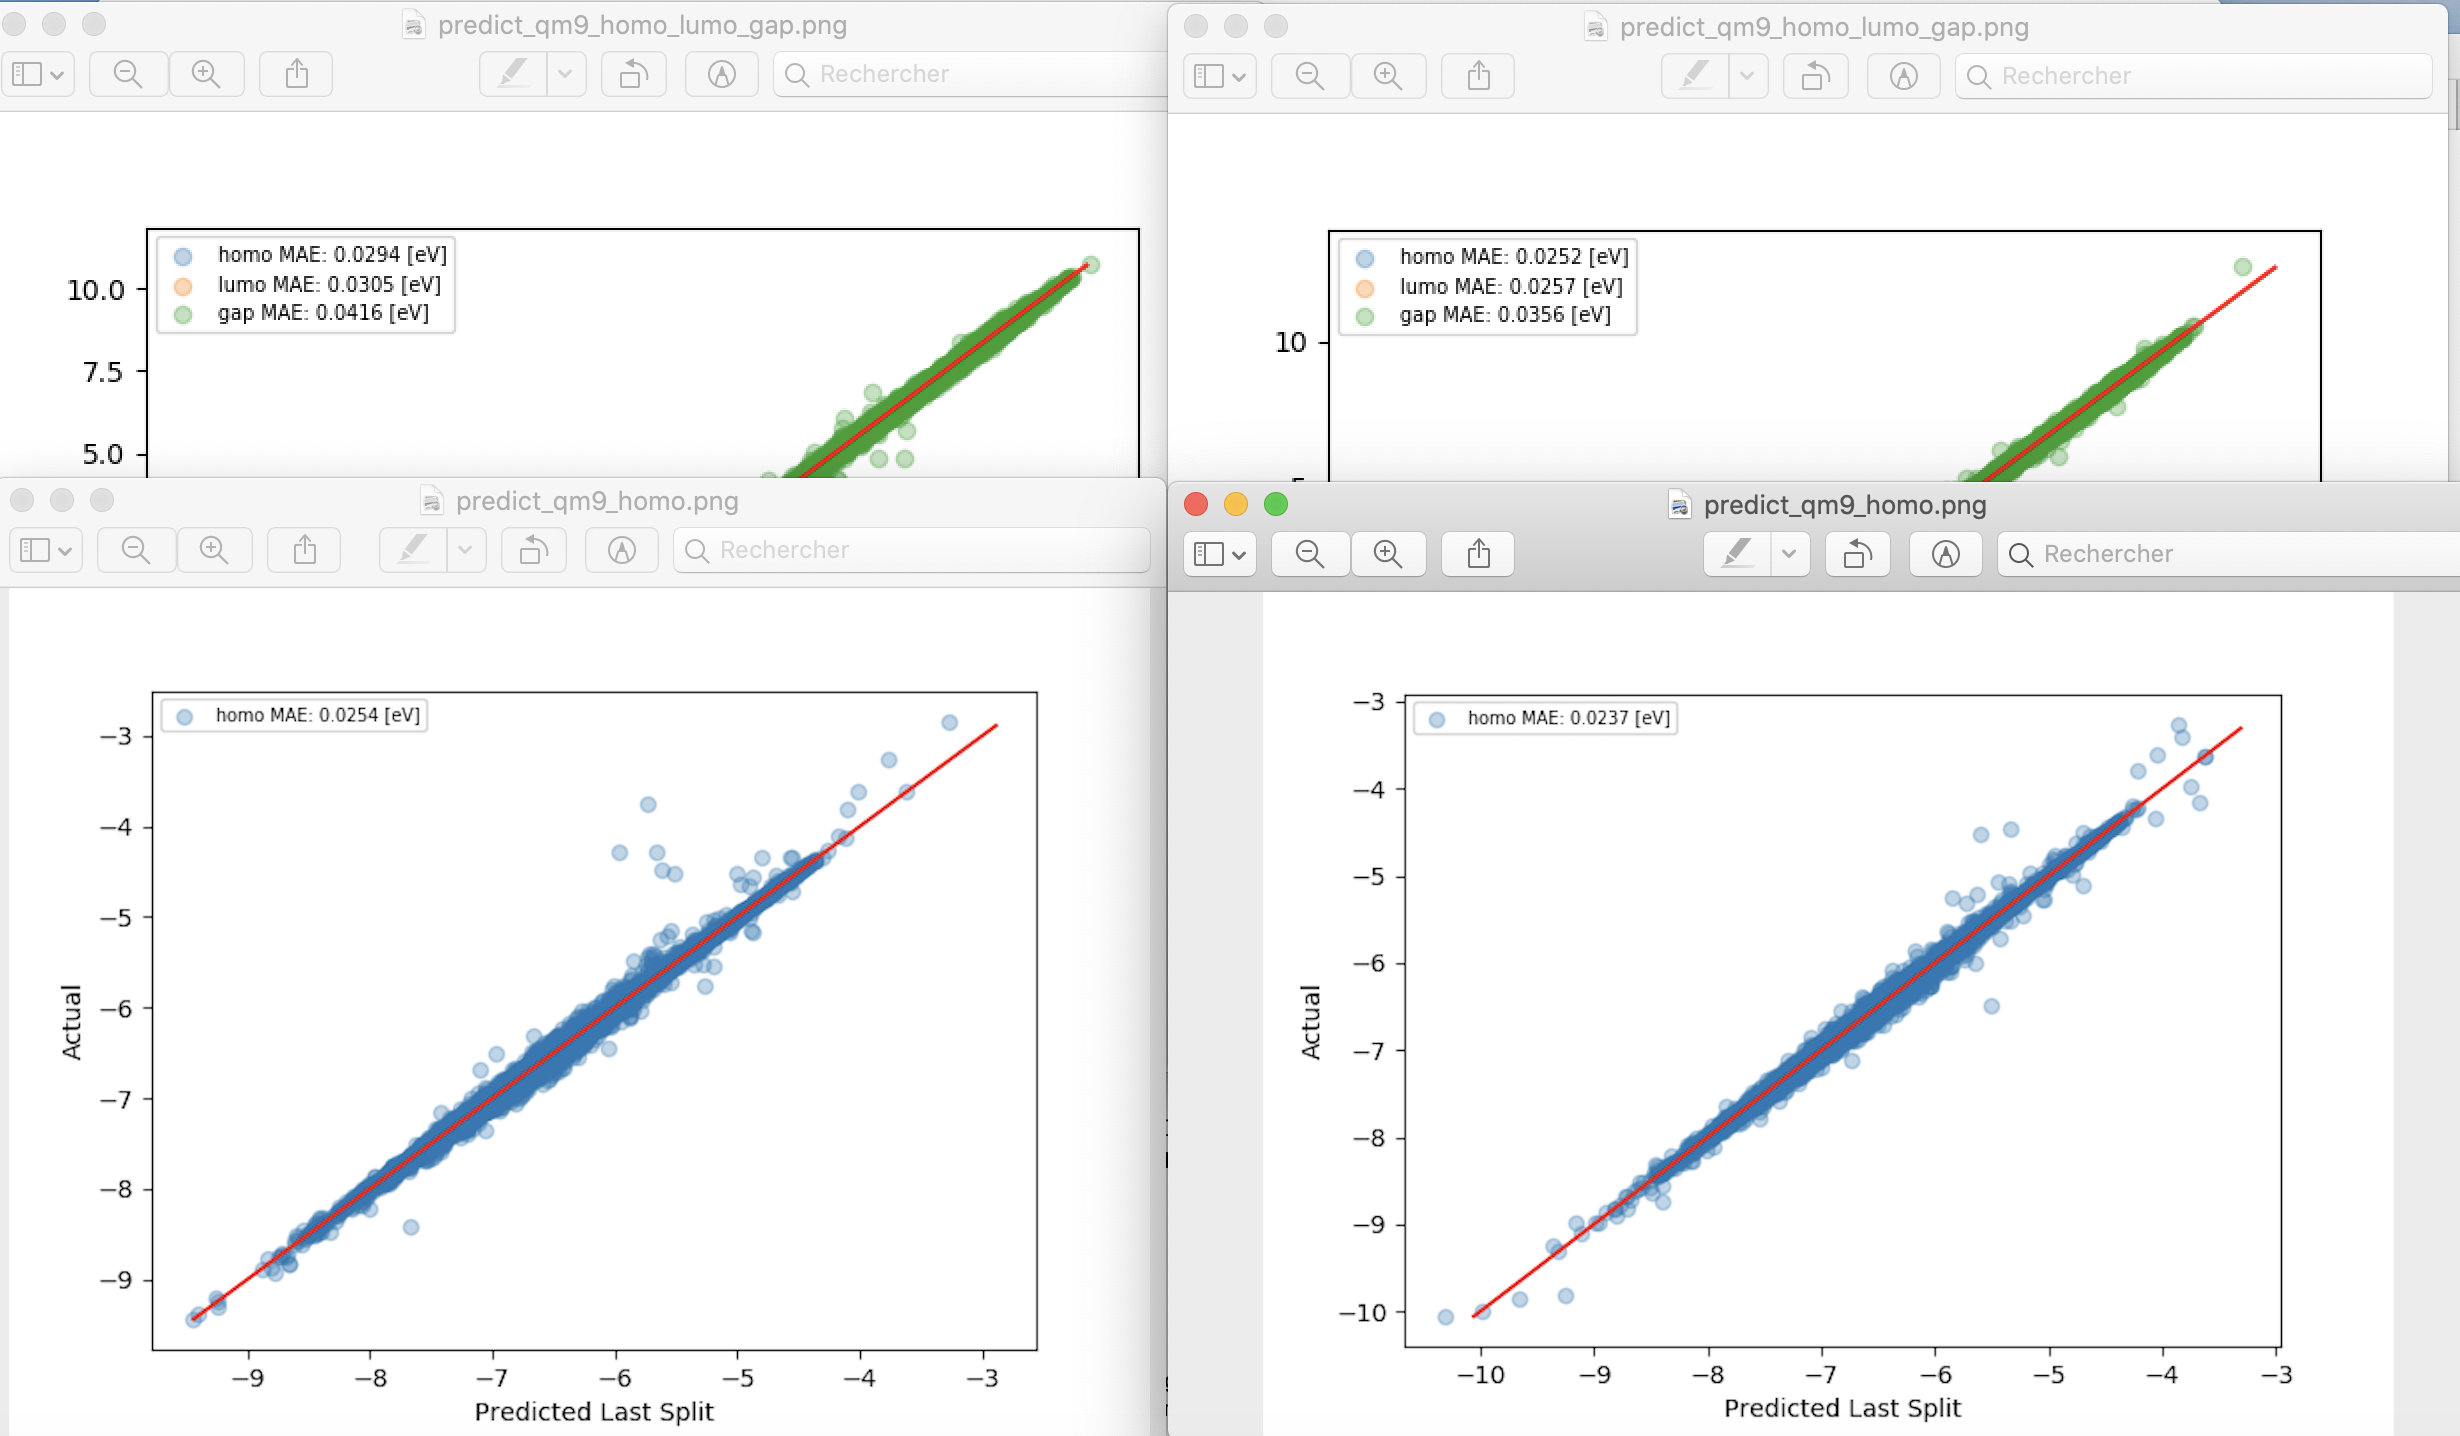Show the sidebar in the top-right window
This screenshot has width=2460, height=1436.
[1218, 75]
